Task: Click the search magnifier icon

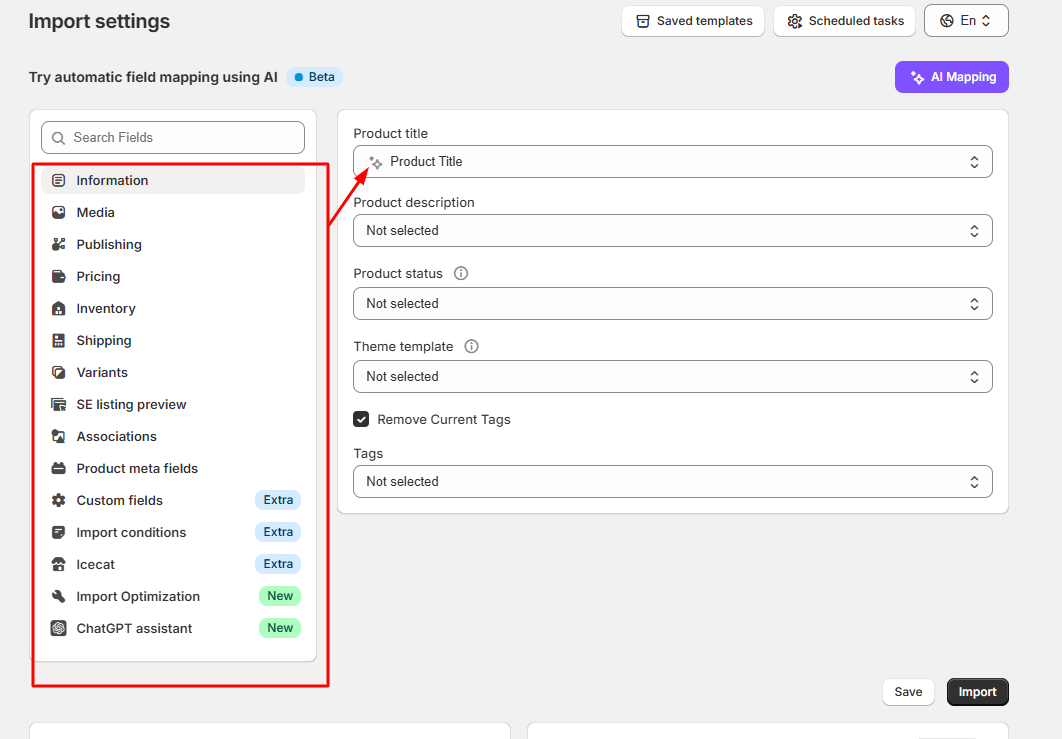Action: tap(59, 138)
